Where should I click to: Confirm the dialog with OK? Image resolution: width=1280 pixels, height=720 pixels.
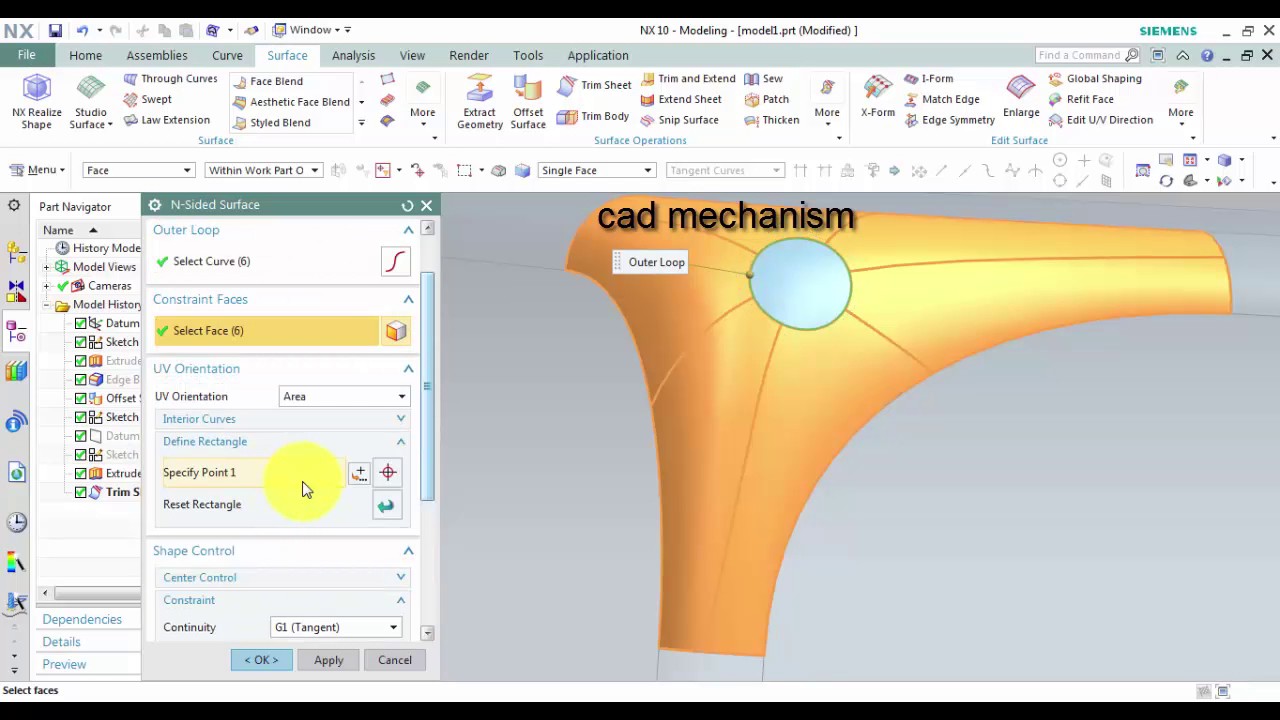[262, 660]
